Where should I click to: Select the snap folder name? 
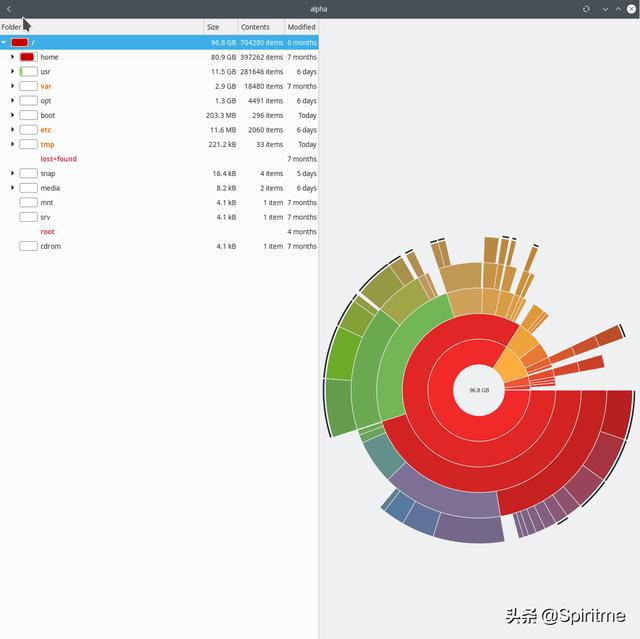tap(48, 173)
